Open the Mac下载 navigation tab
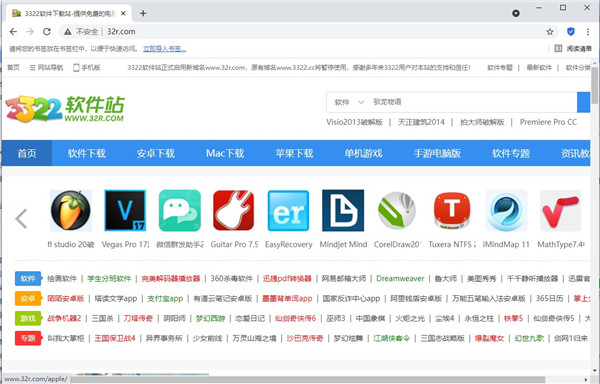Screen dimensions: 600x384 [x=225, y=153]
